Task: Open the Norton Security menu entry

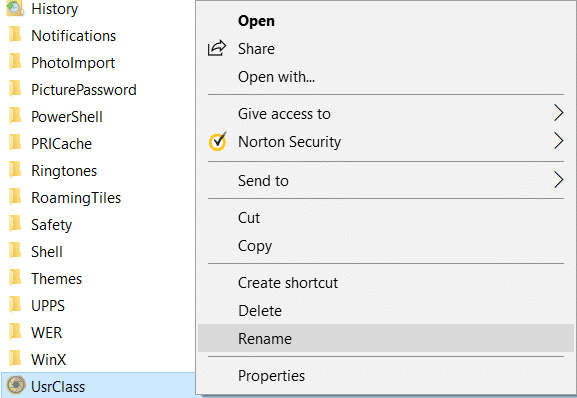Action: 386,142
